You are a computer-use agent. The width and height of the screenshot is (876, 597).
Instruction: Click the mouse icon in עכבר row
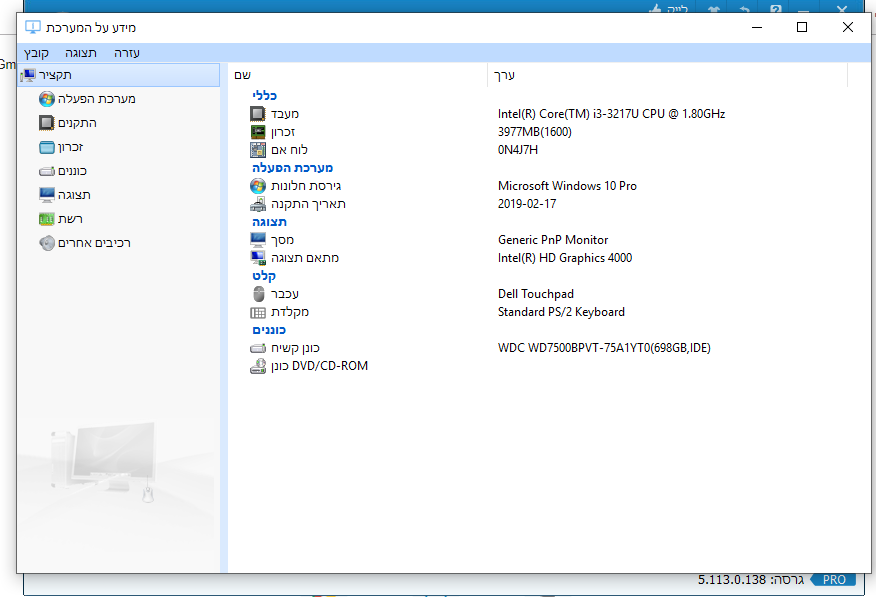pos(258,294)
